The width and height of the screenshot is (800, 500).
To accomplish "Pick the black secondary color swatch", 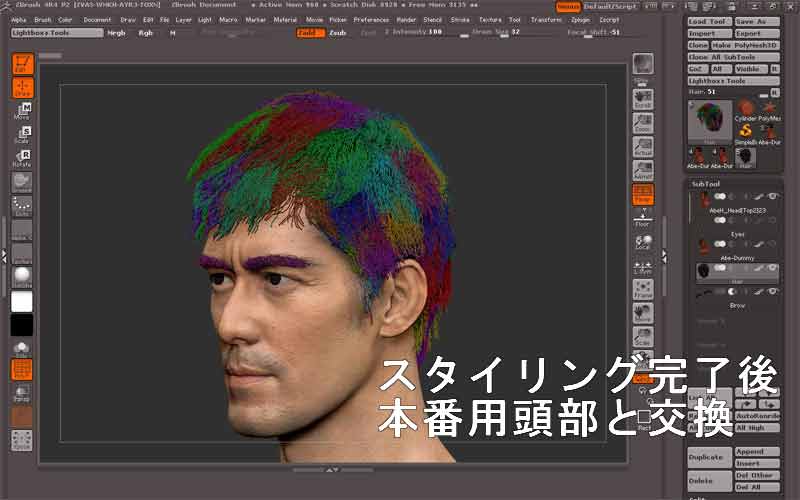I will (22, 325).
